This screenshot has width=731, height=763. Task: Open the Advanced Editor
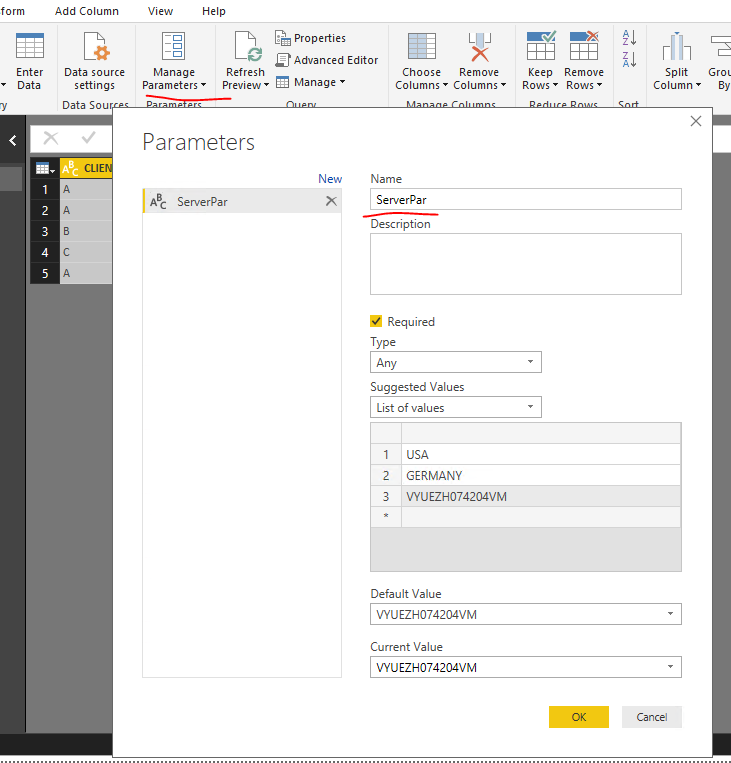327,60
